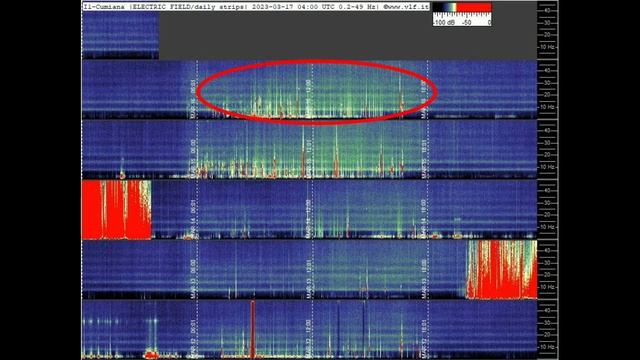Click the 10 Hz axis label of topmost strip
Image resolution: width=640 pixels, height=360 pixels.
click(547, 47)
